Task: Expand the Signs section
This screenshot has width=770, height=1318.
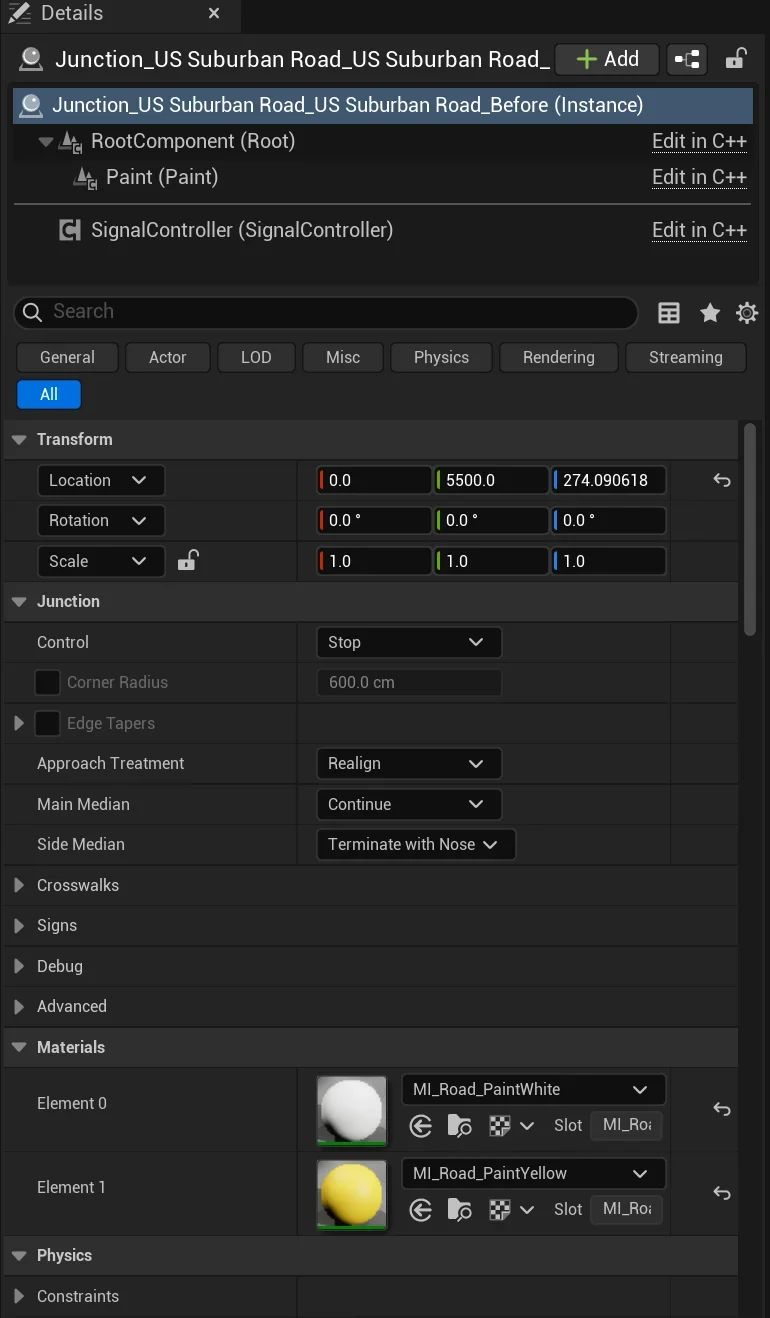Action: [18, 926]
